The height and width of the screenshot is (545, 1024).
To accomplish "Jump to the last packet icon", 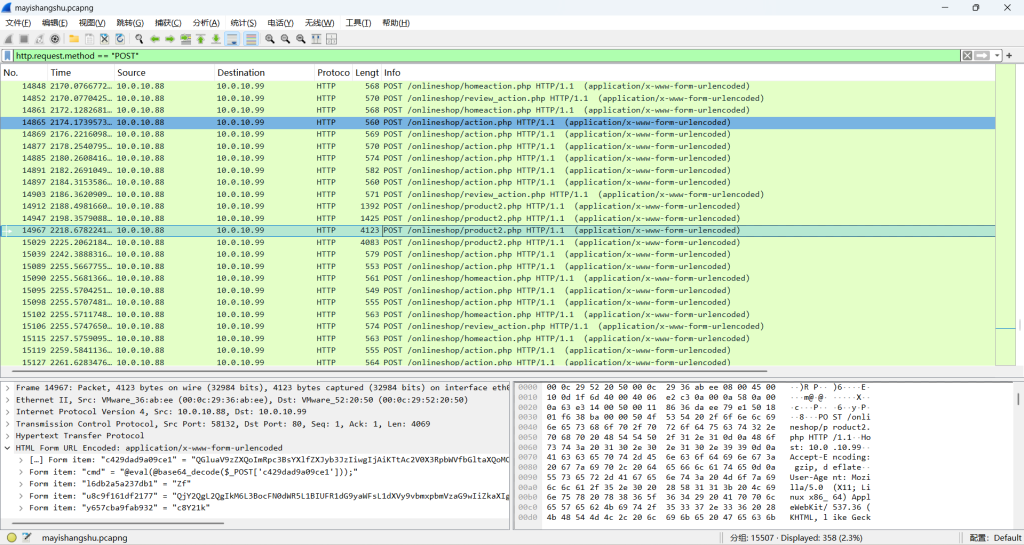I will (x=216, y=39).
